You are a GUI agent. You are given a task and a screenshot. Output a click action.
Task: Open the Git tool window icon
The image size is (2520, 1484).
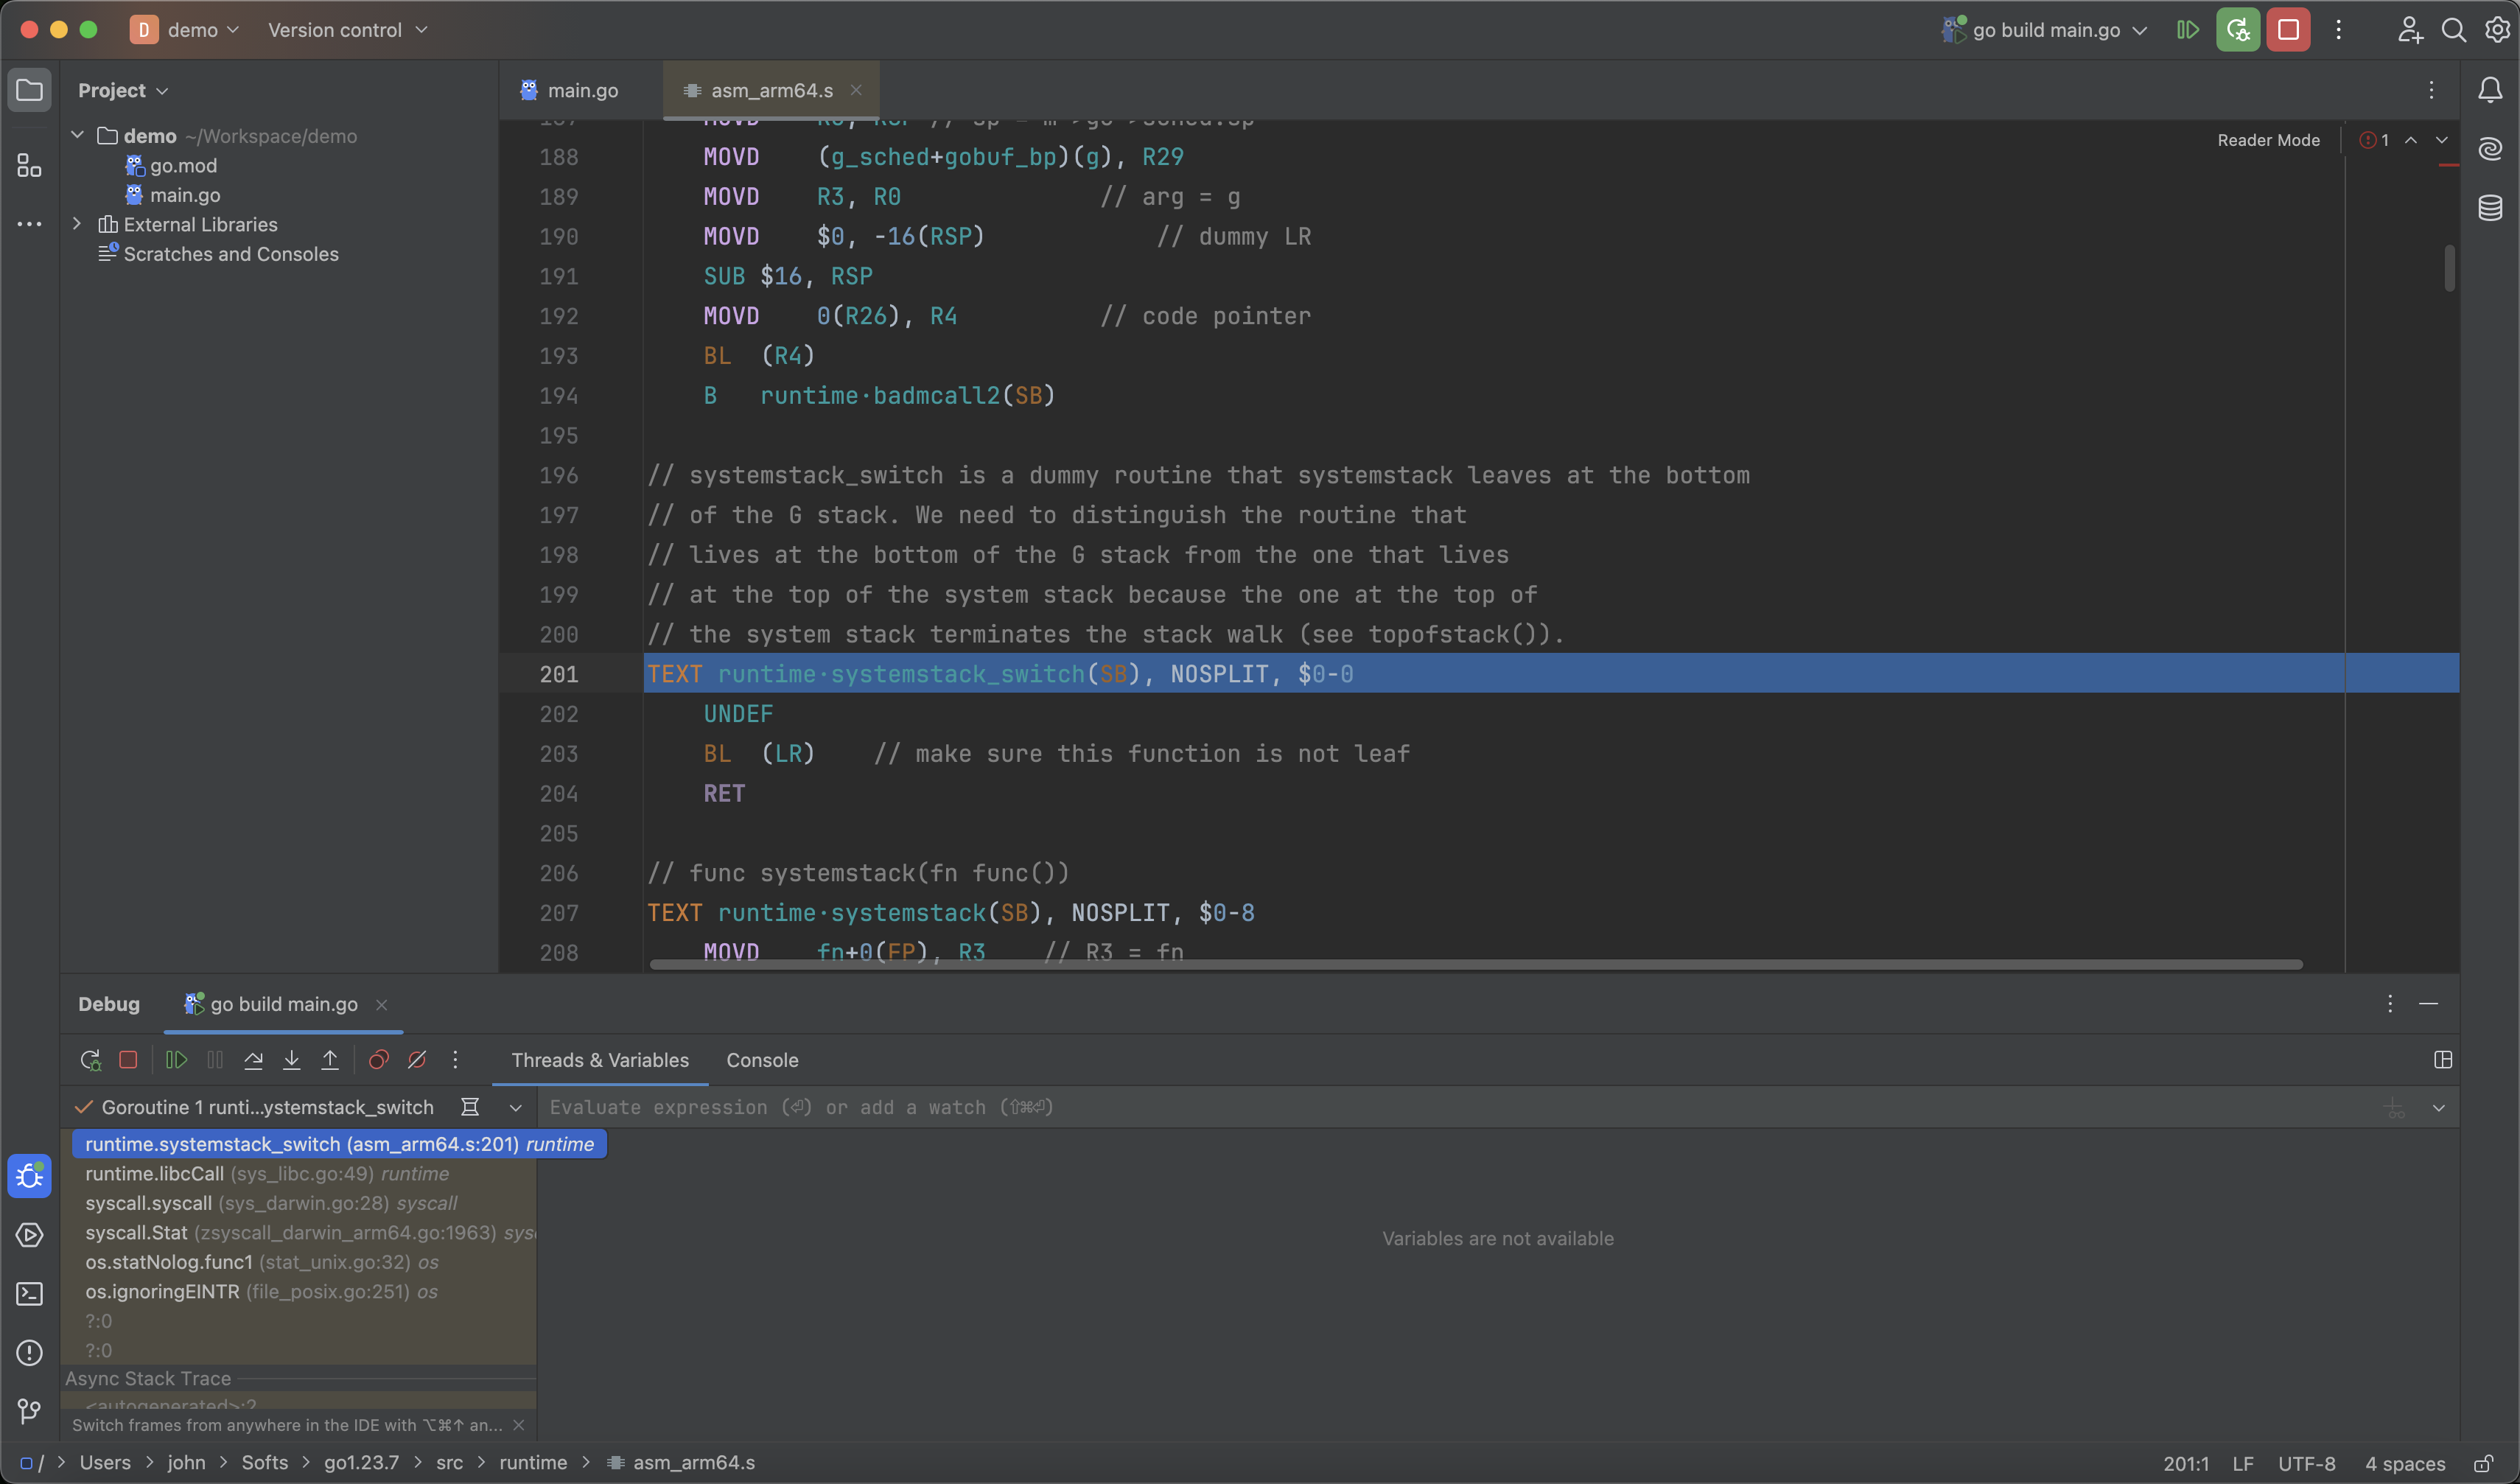coord(29,1411)
